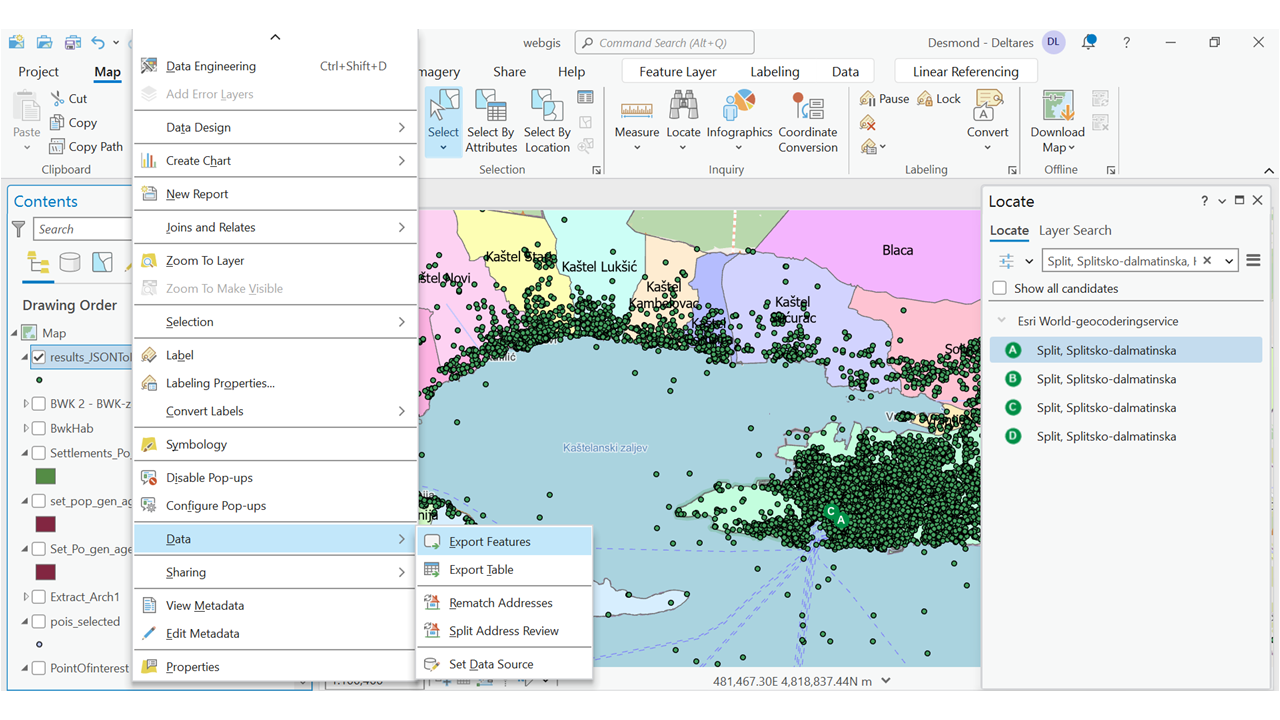Click set_pop_gen_ag maroon symbol swatch
The image size is (1280, 720).
coord(46,524)
